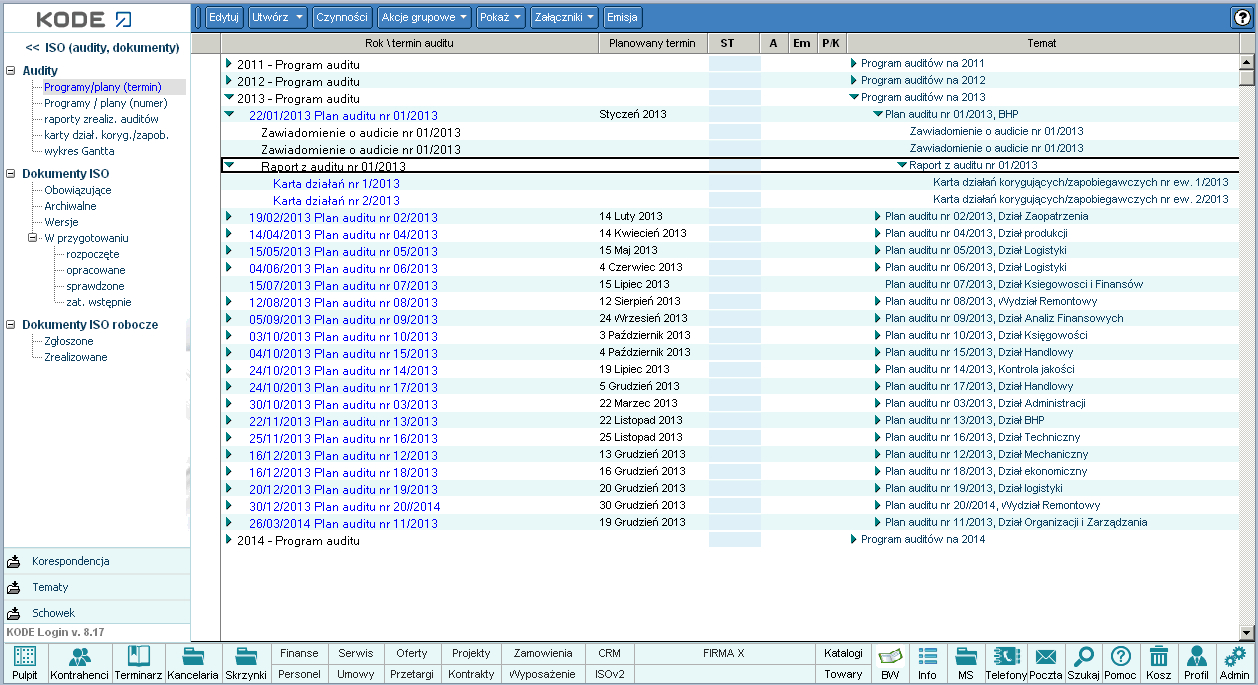This screenshot has width=1258, height=685.
Task: Open the Szukaj search icon
Action: pos(1083,663)
